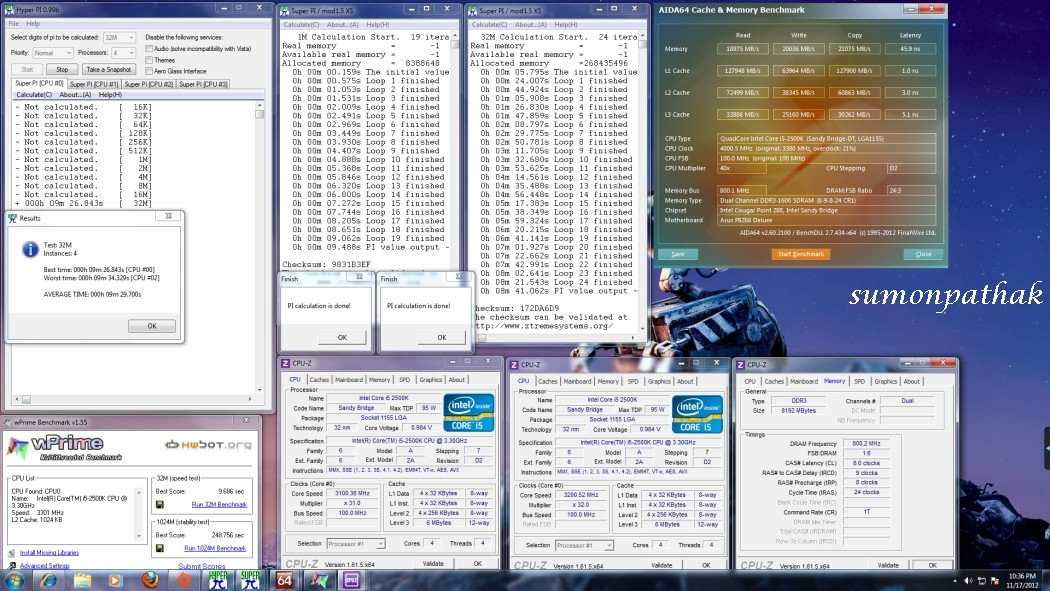The height and width of the screenshot is (591, 1050).
Task: Select the 32M result row in Hyper PI
Action: tap(84, 203)
